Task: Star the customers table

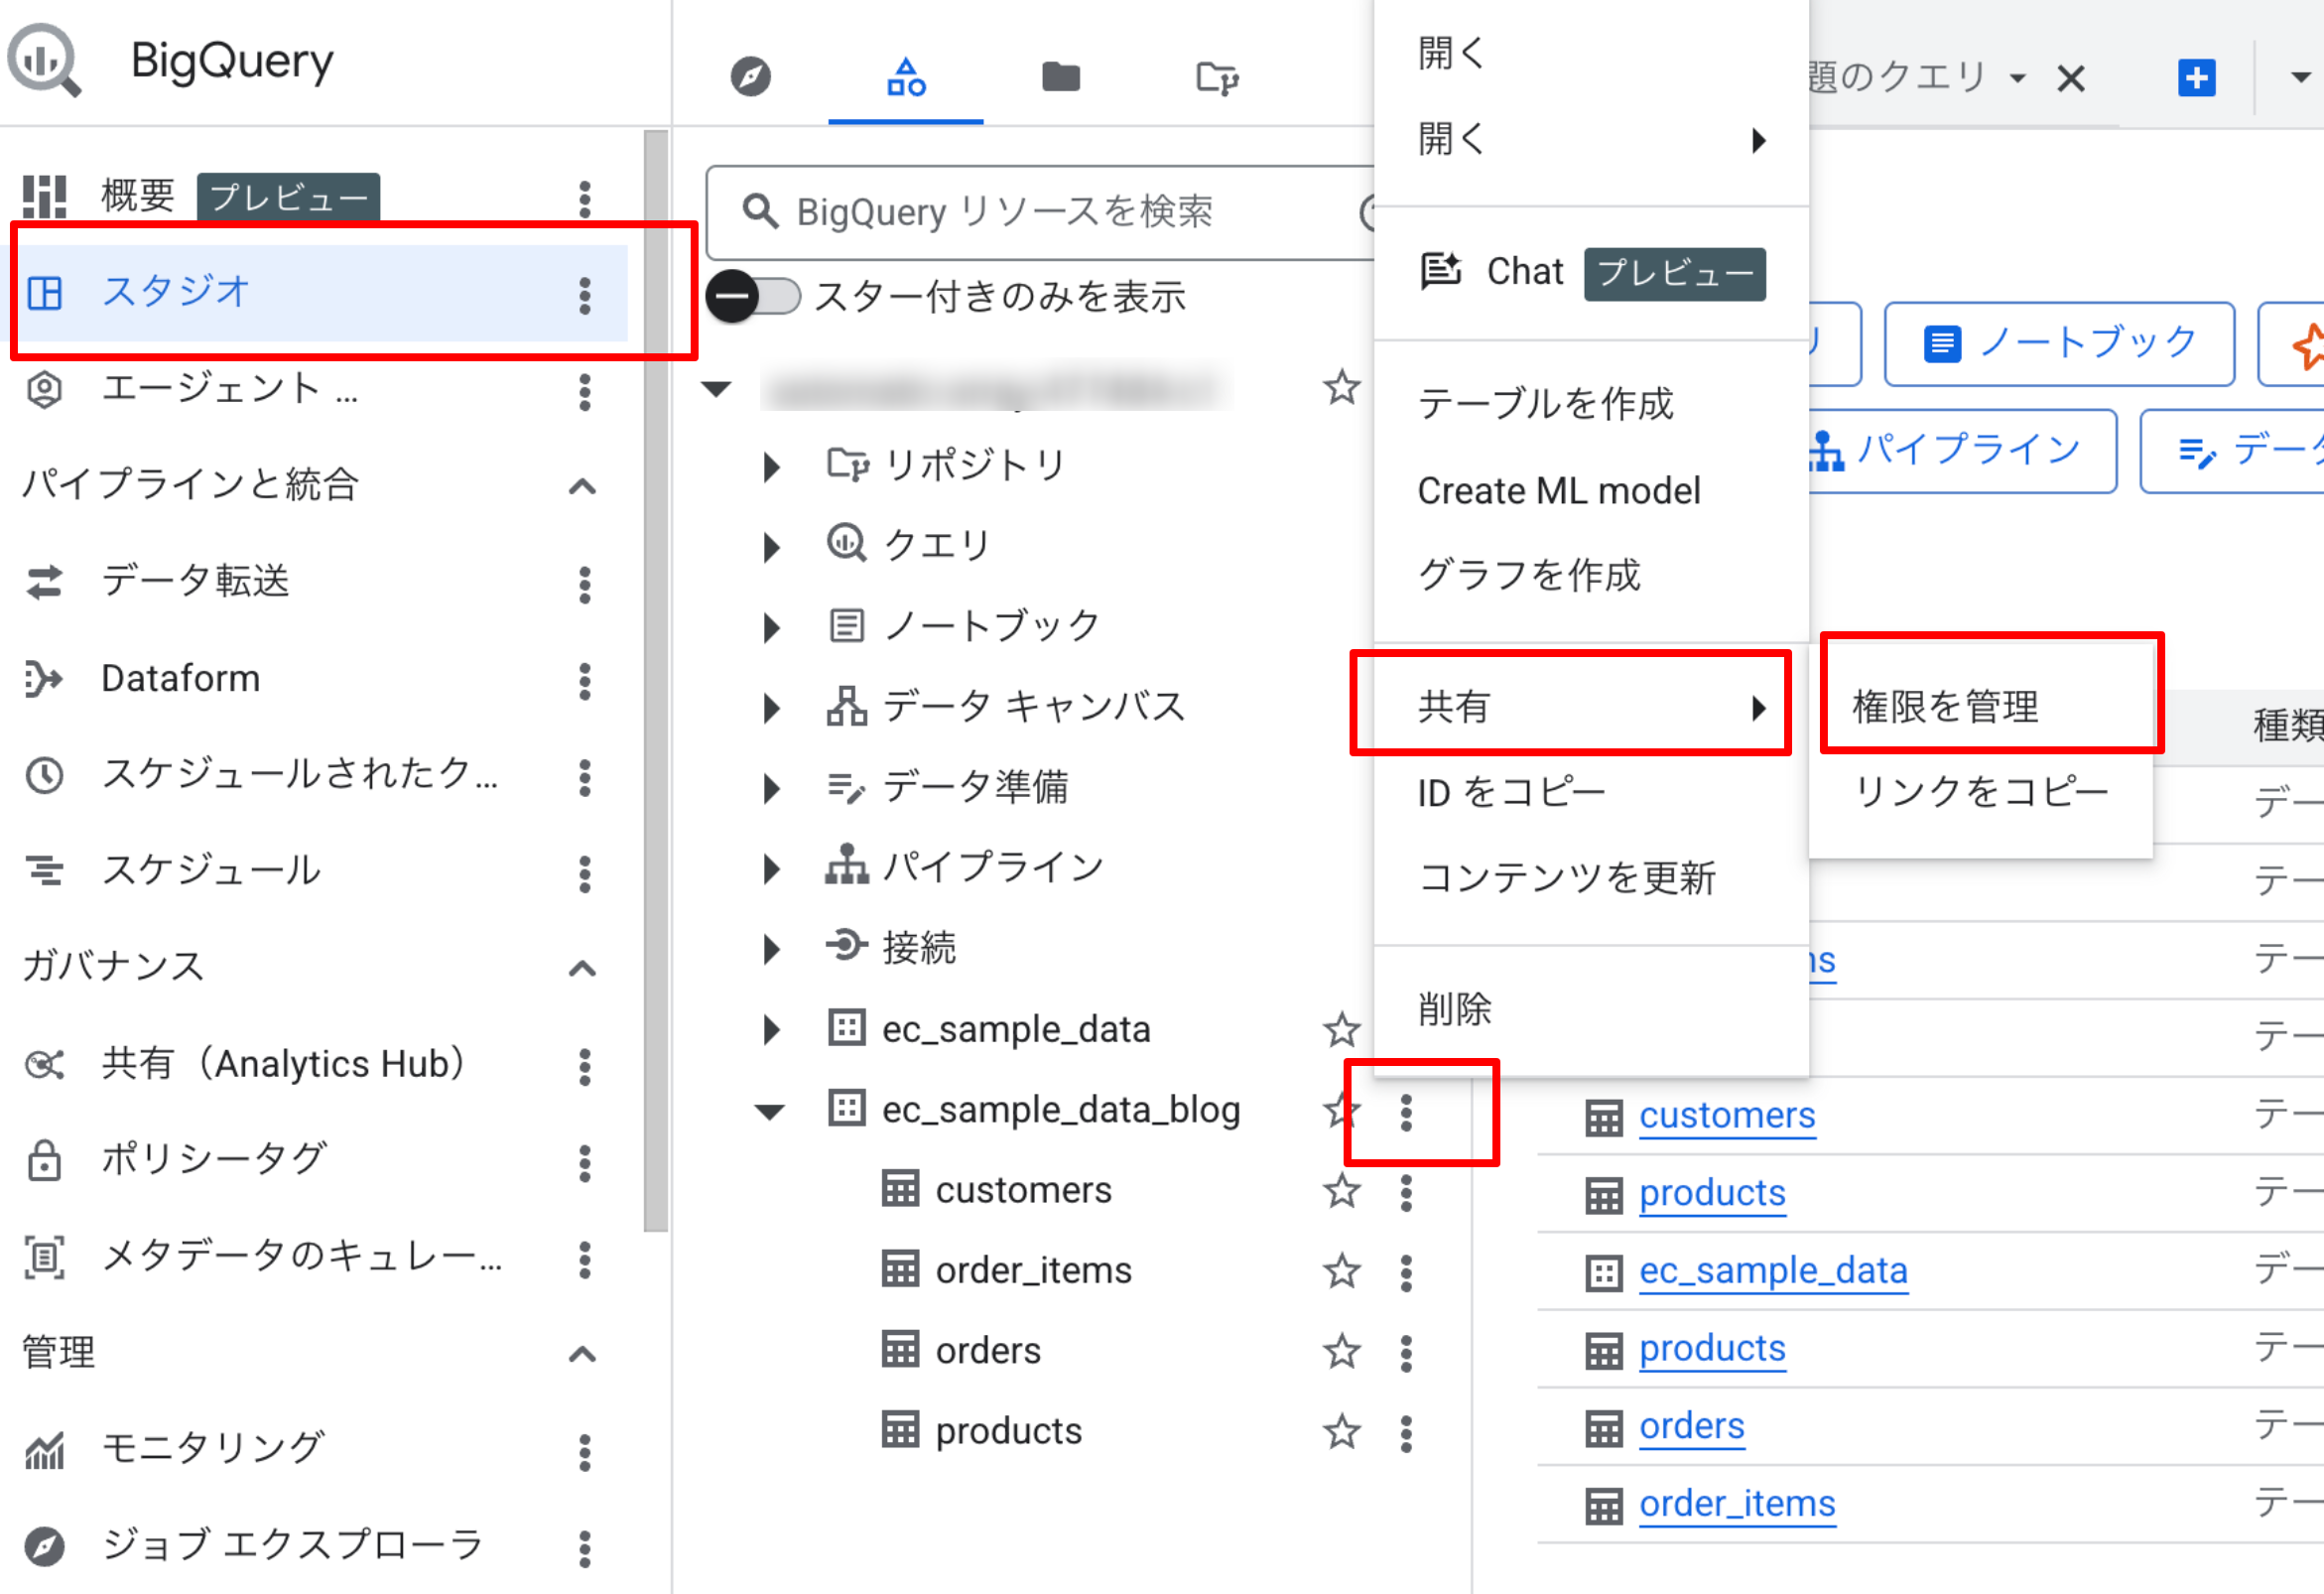Action: pos(1341,1189)
